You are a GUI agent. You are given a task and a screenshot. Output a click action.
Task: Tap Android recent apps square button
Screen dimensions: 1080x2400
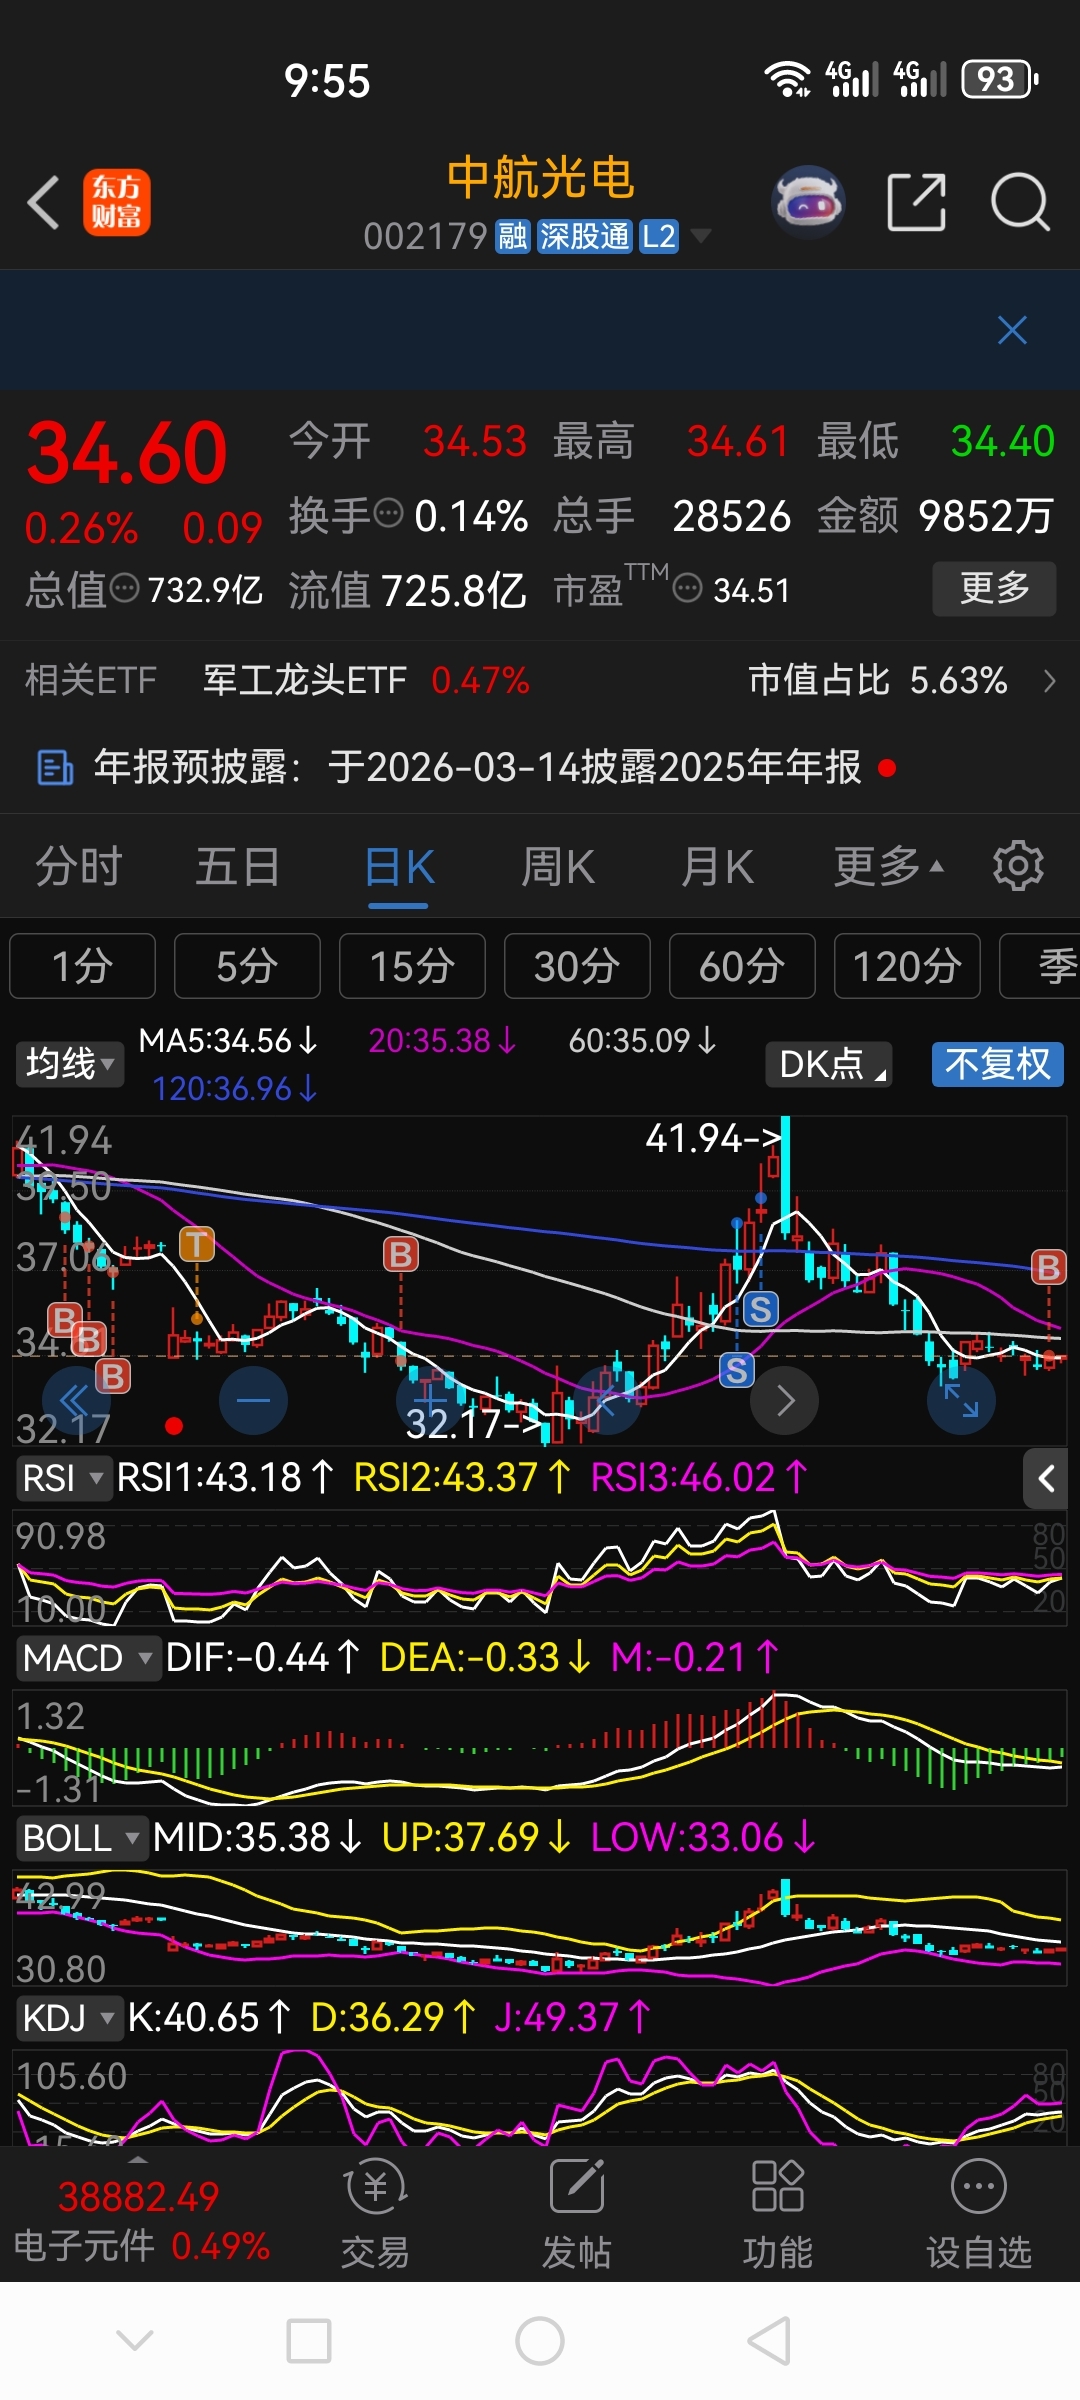point(309,2341)
